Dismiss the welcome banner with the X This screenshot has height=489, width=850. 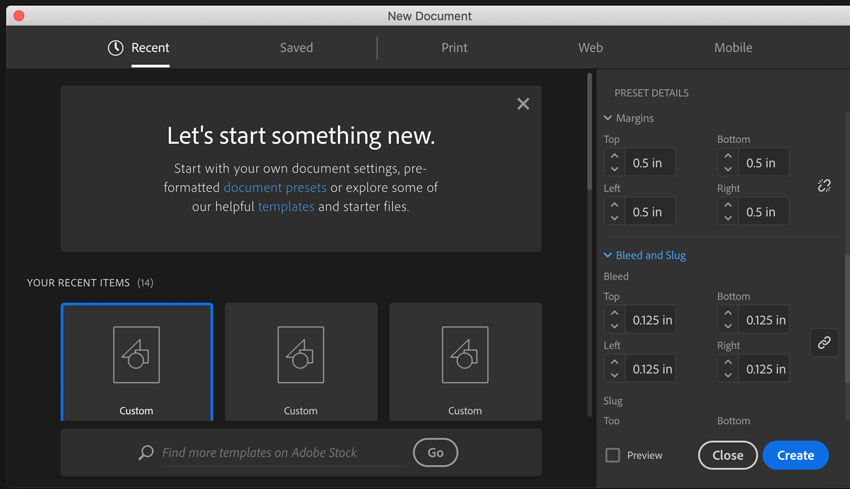523,104
